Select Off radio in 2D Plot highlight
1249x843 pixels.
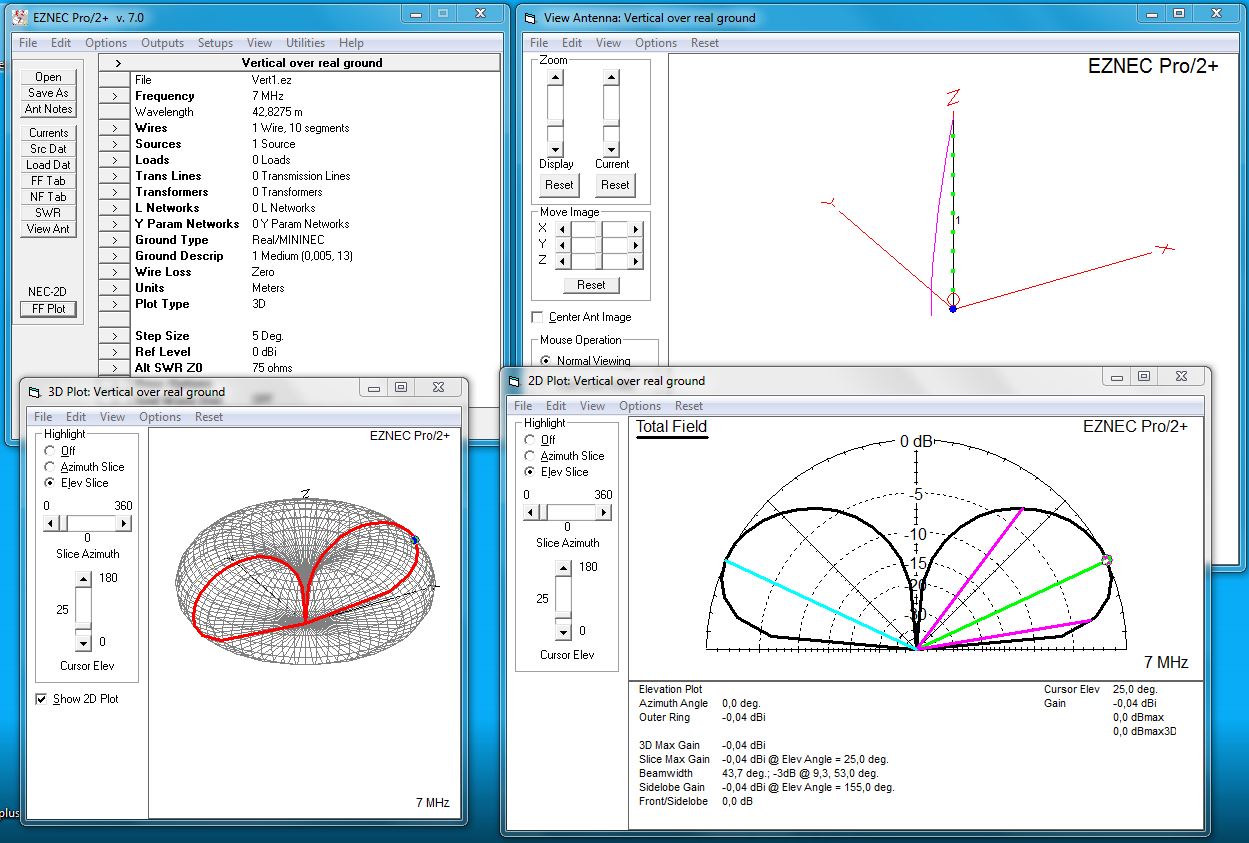point(530,440)
